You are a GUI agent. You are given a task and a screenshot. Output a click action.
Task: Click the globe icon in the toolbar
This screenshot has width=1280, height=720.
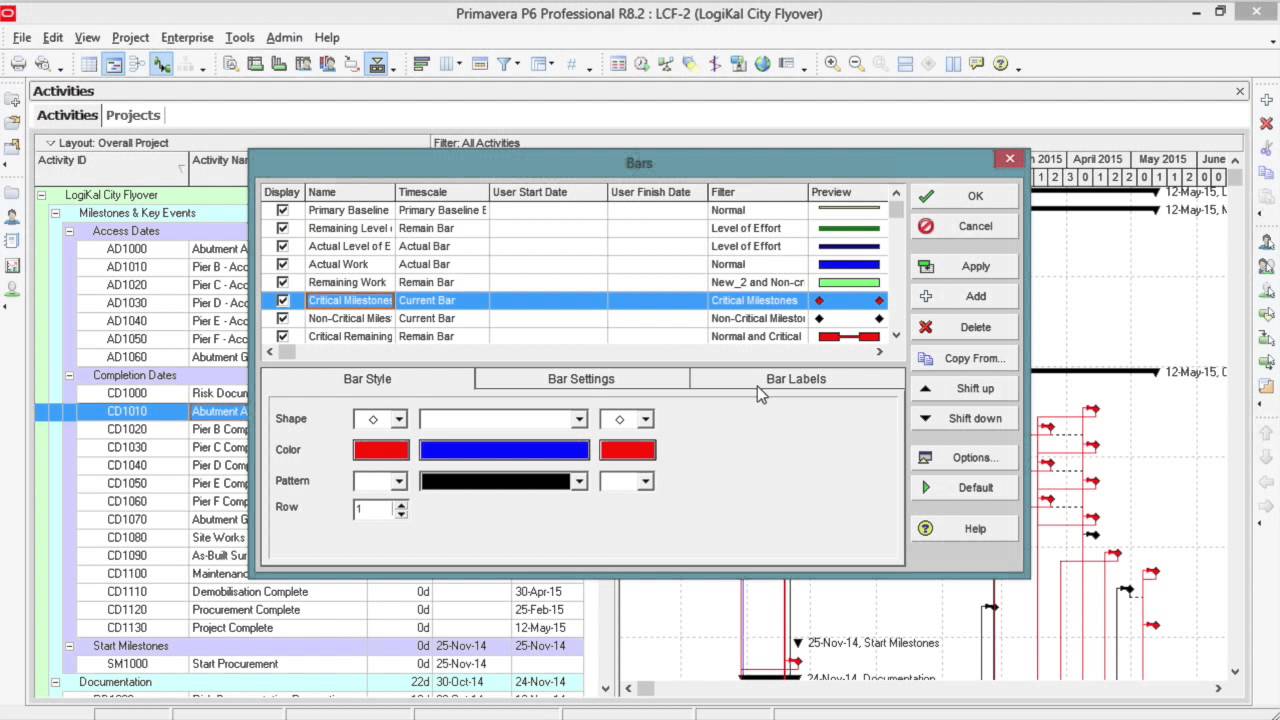763,64
